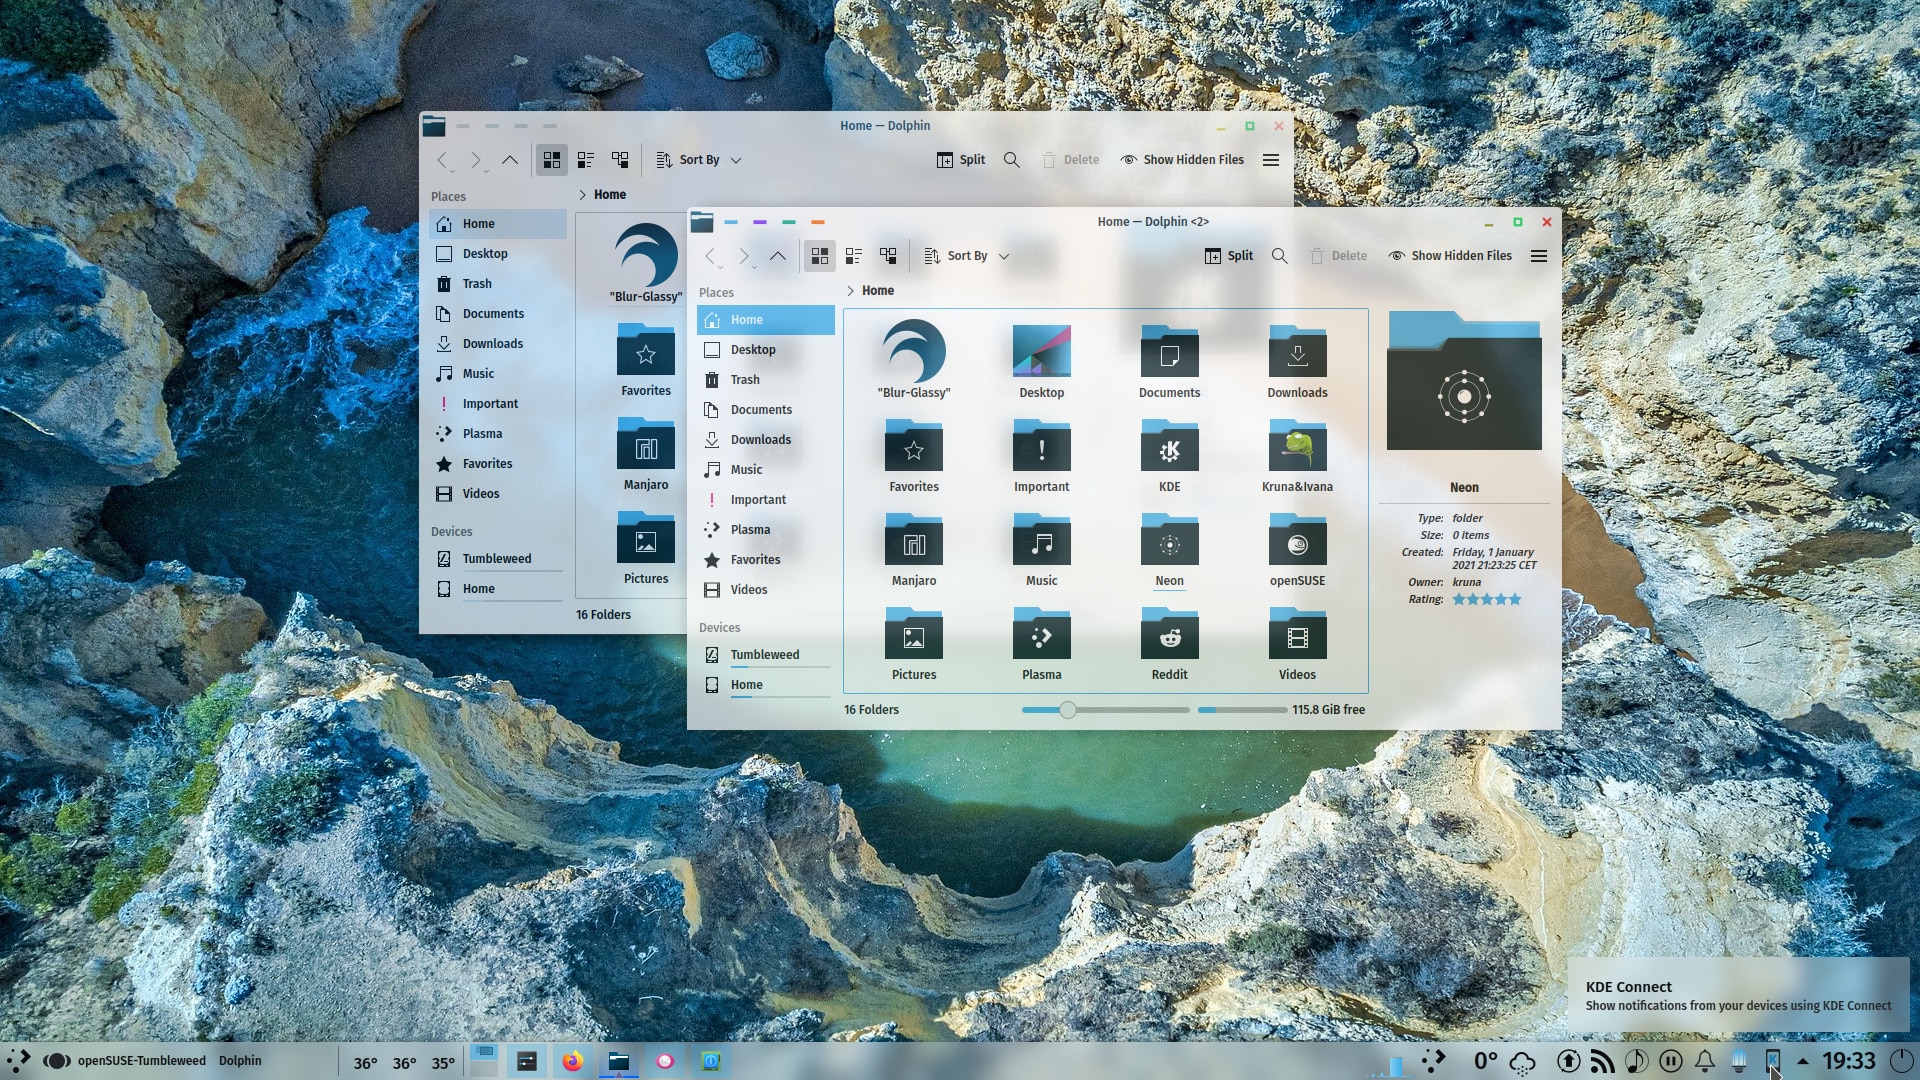This screenshot has width=1920, height=1080.
Task: Toggle Show Hidden Files in rear Dolphin
Action: tap(1182, 160)
